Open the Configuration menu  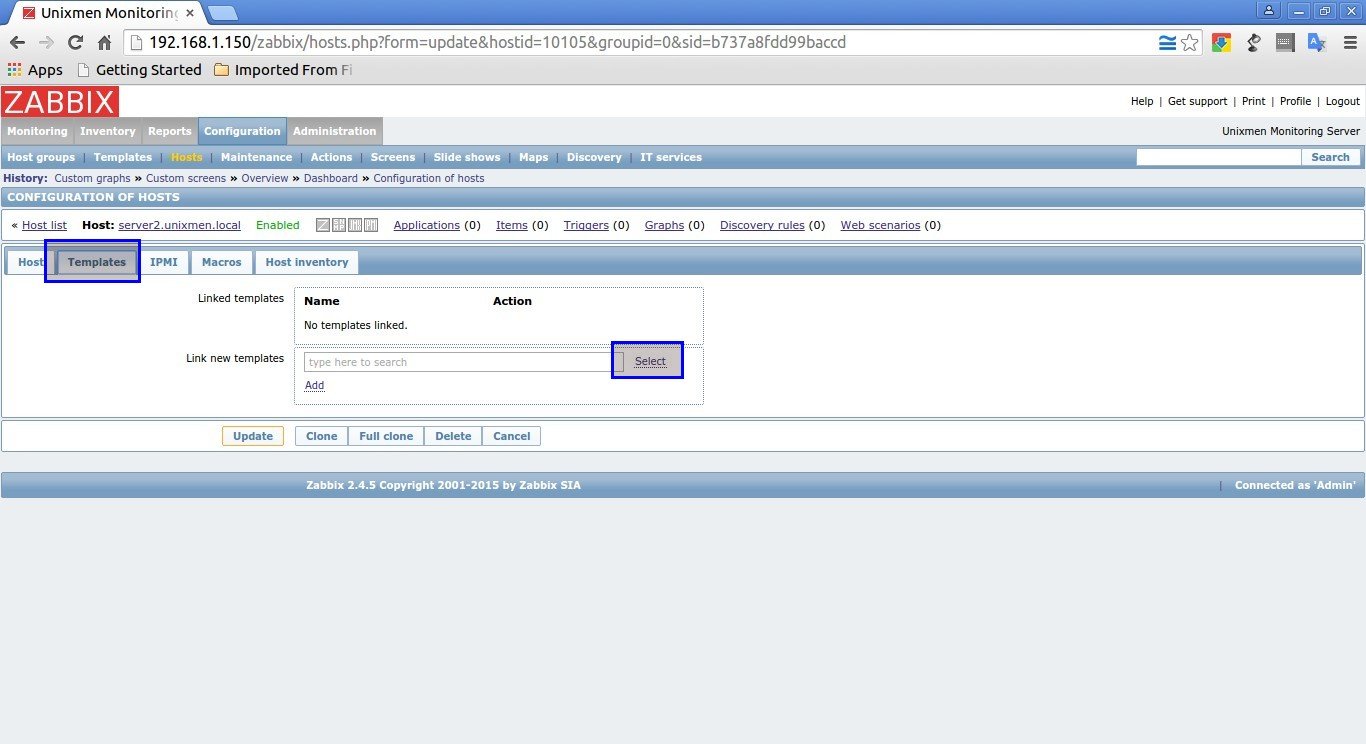pyautogui.click(x=242, y=131)
